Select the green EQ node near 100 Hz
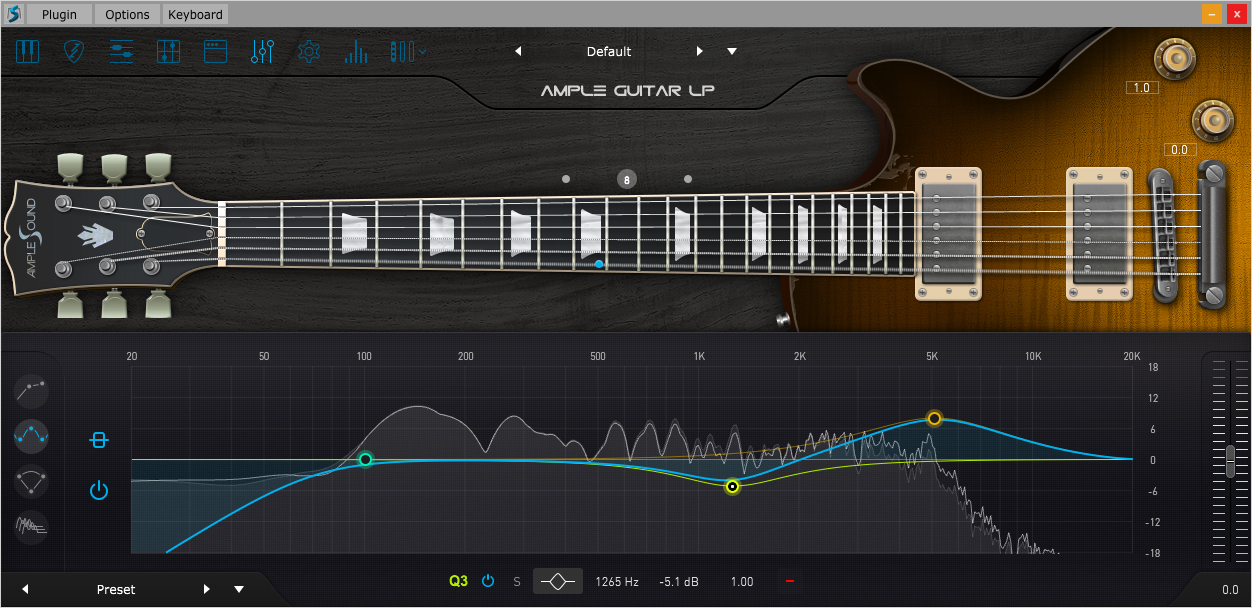Screen dimensions: 1252x608 click(x=366, y=460)
